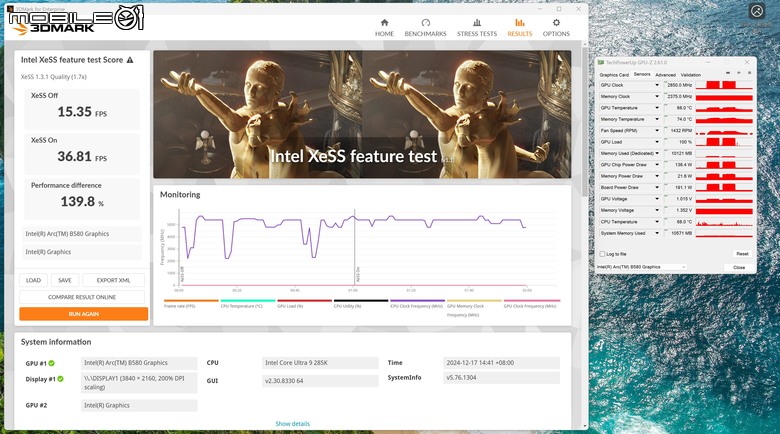Click the orange RUN AGAIN button
This screenshot has width=780, height=434.
[x=84, y=314]
